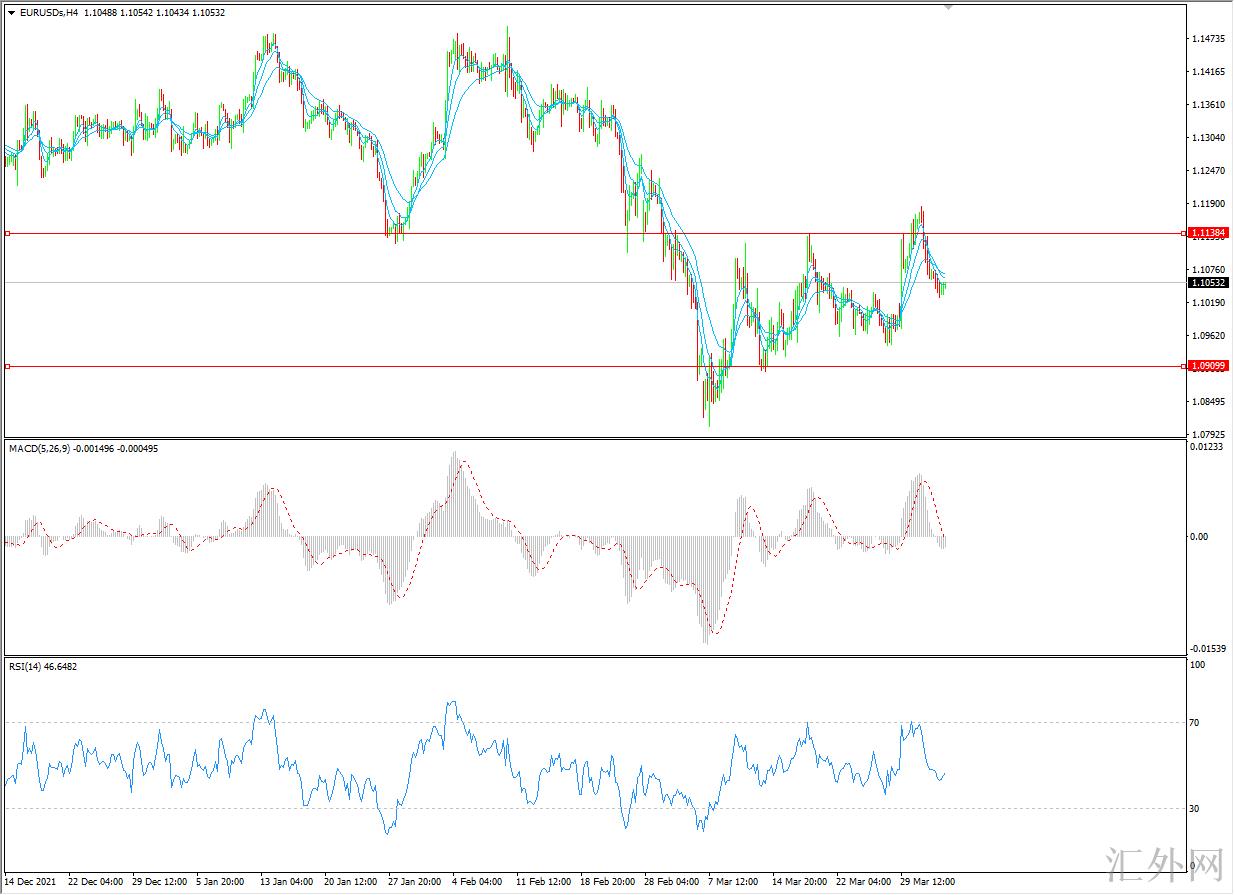The height and width of the screenshot is (895, 1234).
Task: Click the 14 Dec 2021 date label
Action: click(x=32, y=882)
